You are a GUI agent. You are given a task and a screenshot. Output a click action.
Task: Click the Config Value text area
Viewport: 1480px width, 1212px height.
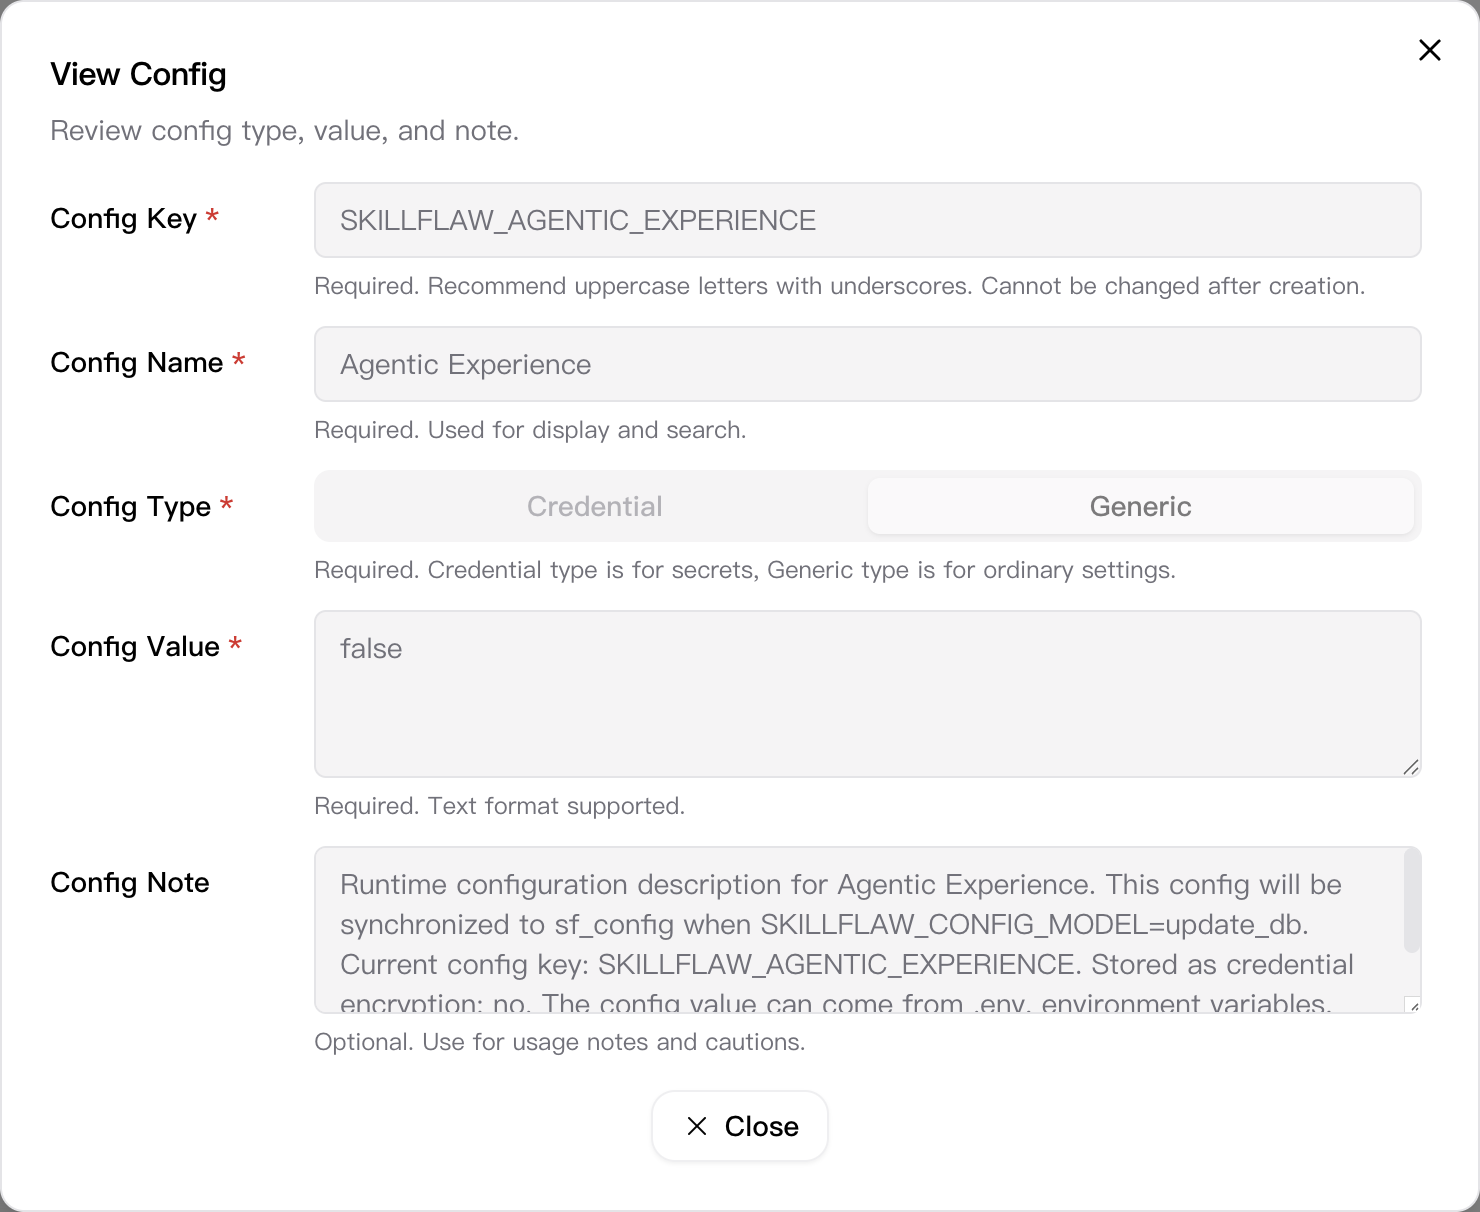[x=867, y=694]
